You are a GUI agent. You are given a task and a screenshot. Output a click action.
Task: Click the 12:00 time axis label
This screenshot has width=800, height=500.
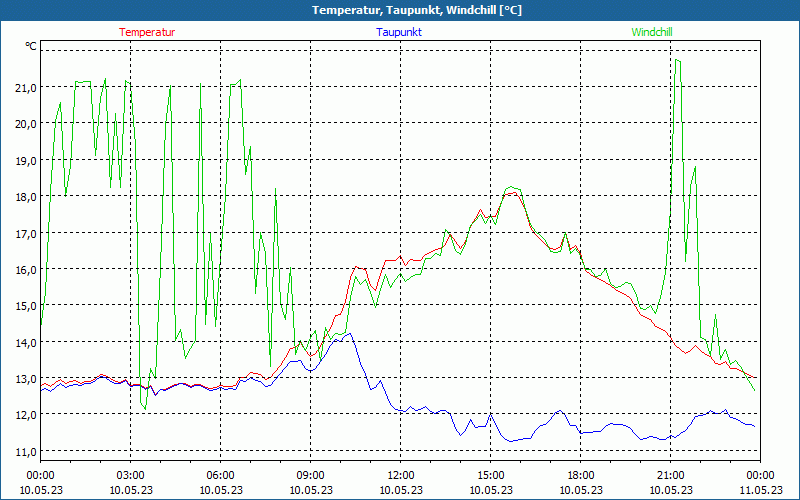click(x=400, y=475)
